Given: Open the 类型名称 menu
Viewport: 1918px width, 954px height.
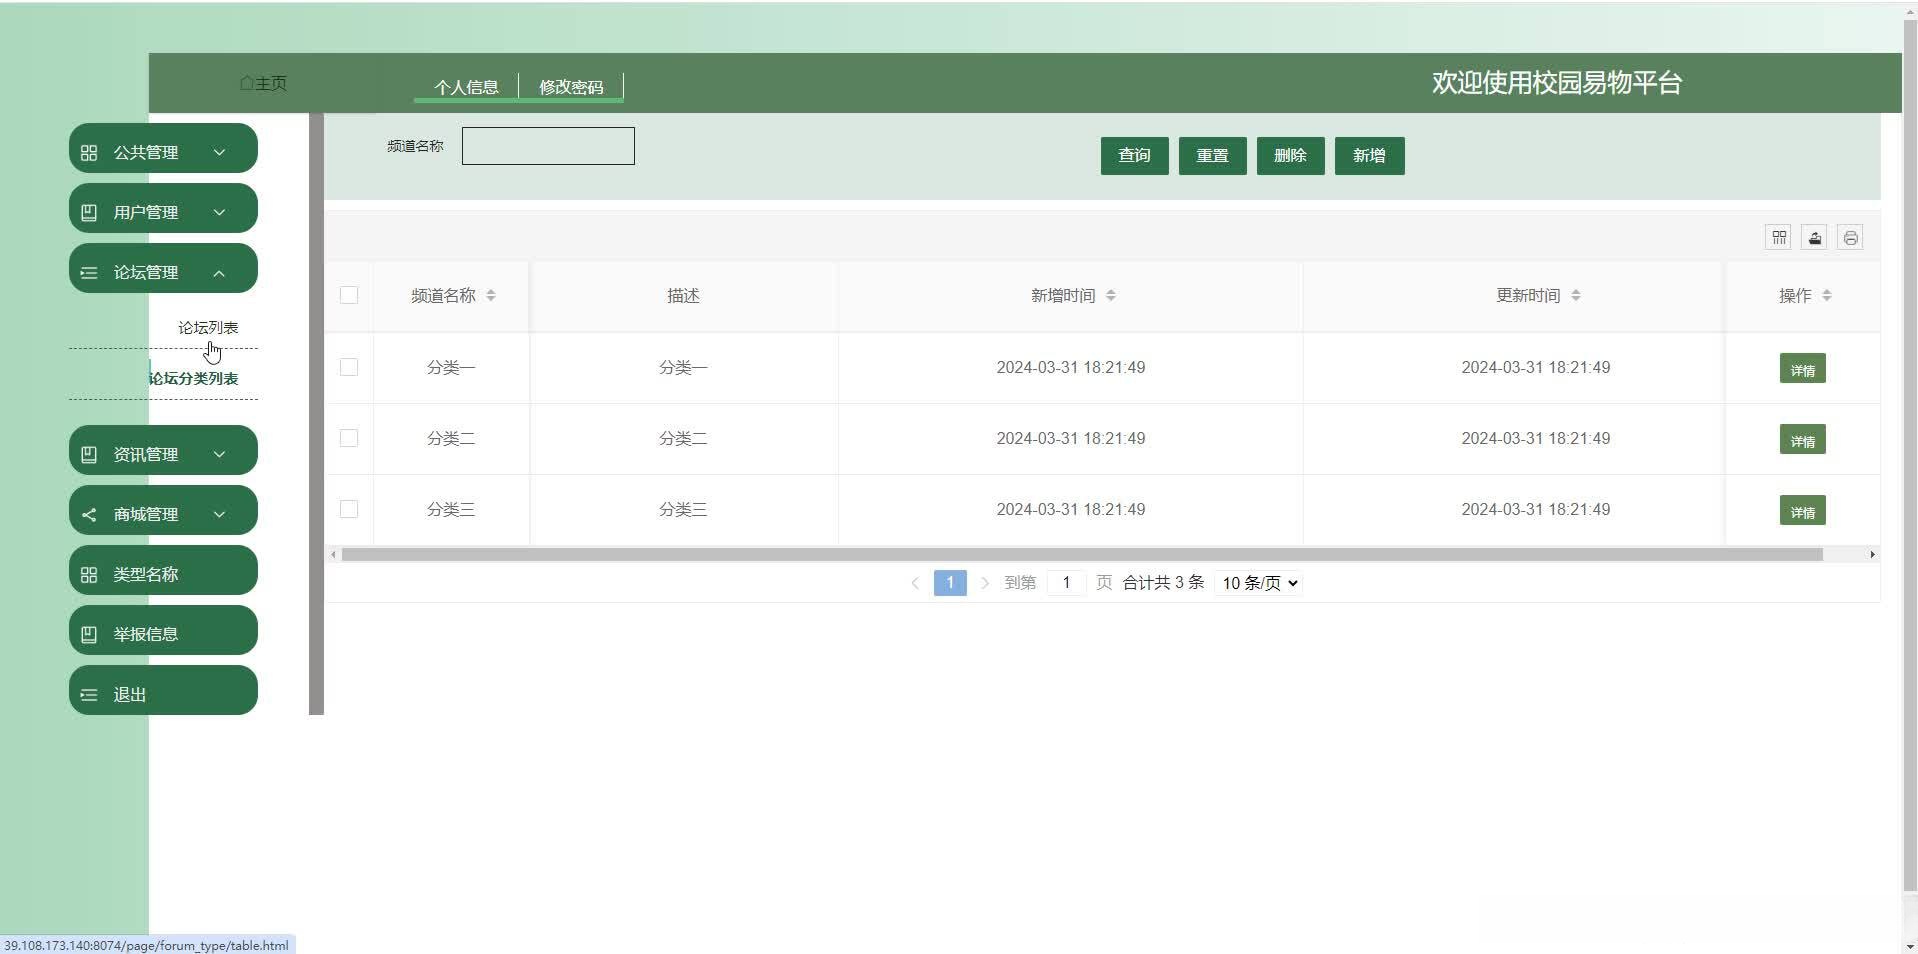Looking at the screenshot, I should (163, 570).
